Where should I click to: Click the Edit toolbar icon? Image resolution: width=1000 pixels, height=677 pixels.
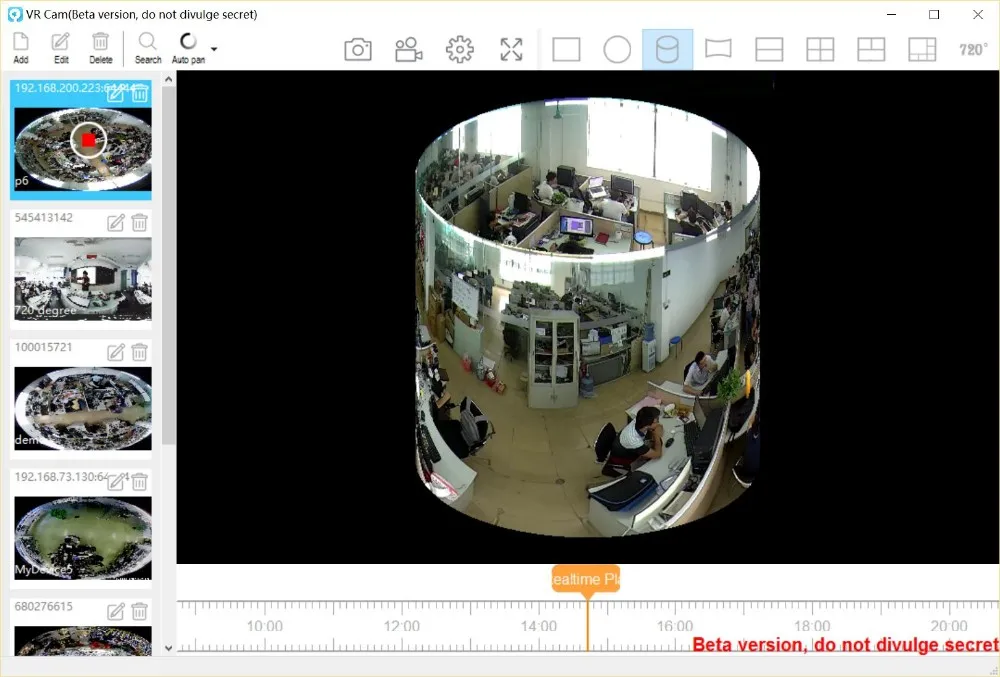pos(61,48)
